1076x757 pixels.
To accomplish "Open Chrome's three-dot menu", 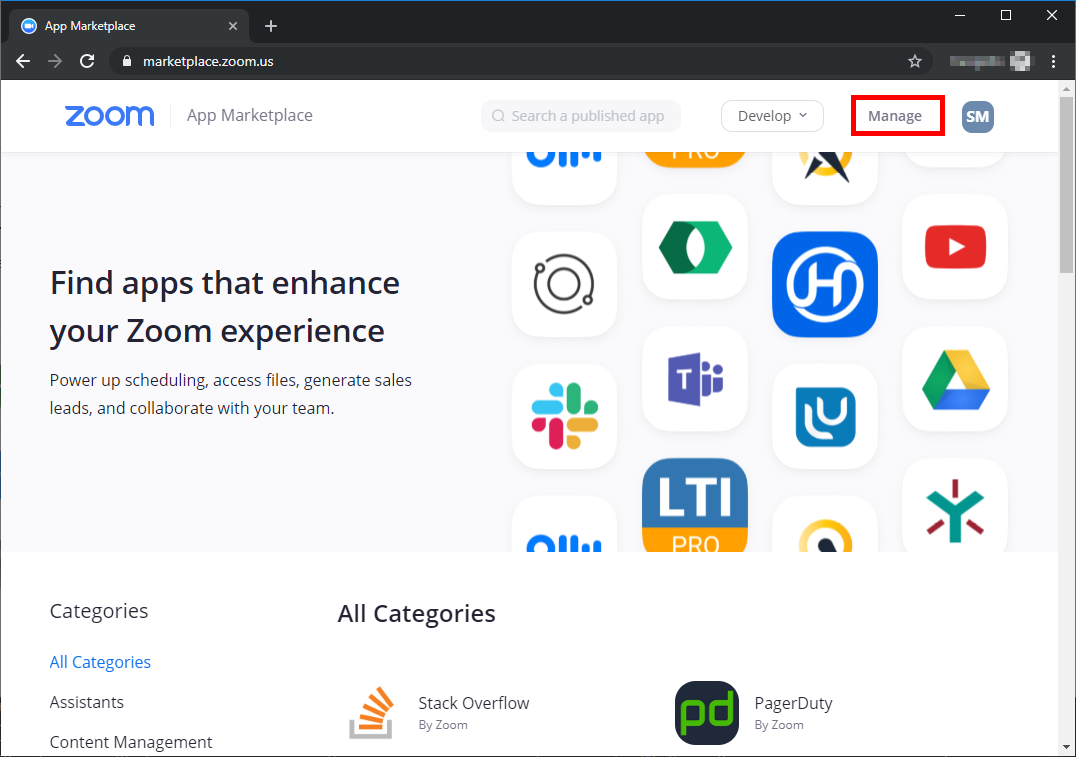I will [x=1053, y=61].
